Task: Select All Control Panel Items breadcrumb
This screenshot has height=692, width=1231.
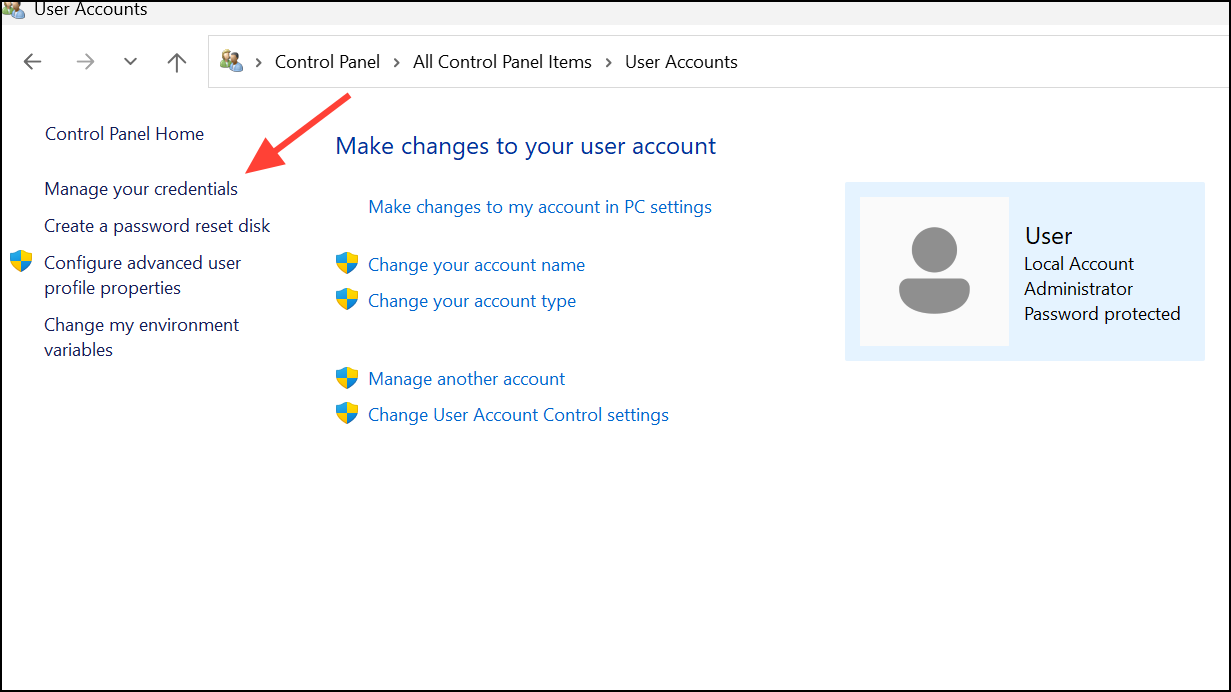Action: point(502,62)
